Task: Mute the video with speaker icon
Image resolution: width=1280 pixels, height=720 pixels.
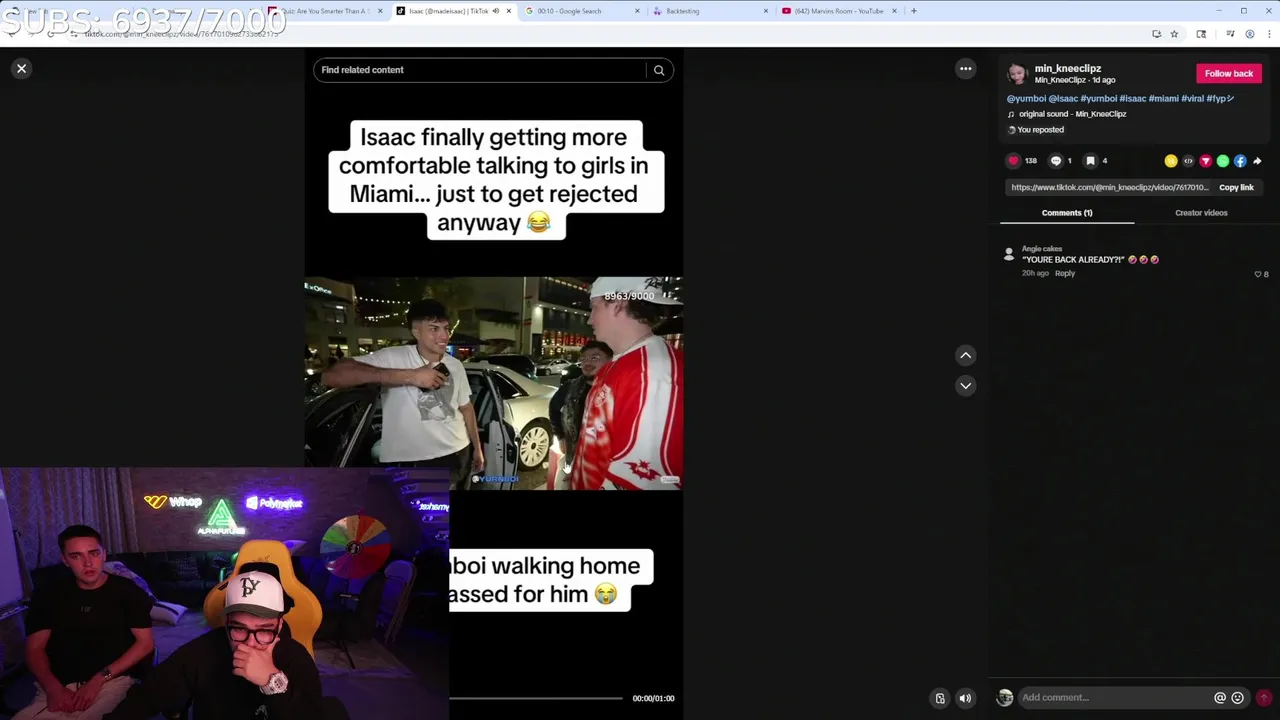Action: pos(965,698)
